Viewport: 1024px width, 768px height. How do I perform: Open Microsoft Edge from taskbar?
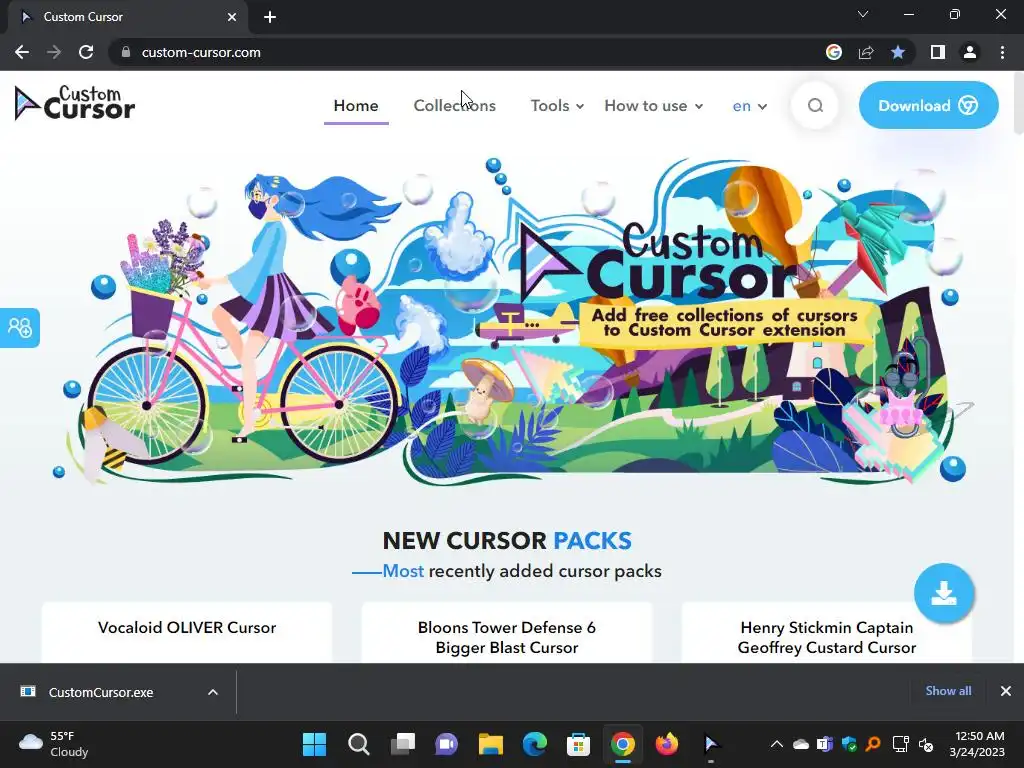click(x=535, y=744)
